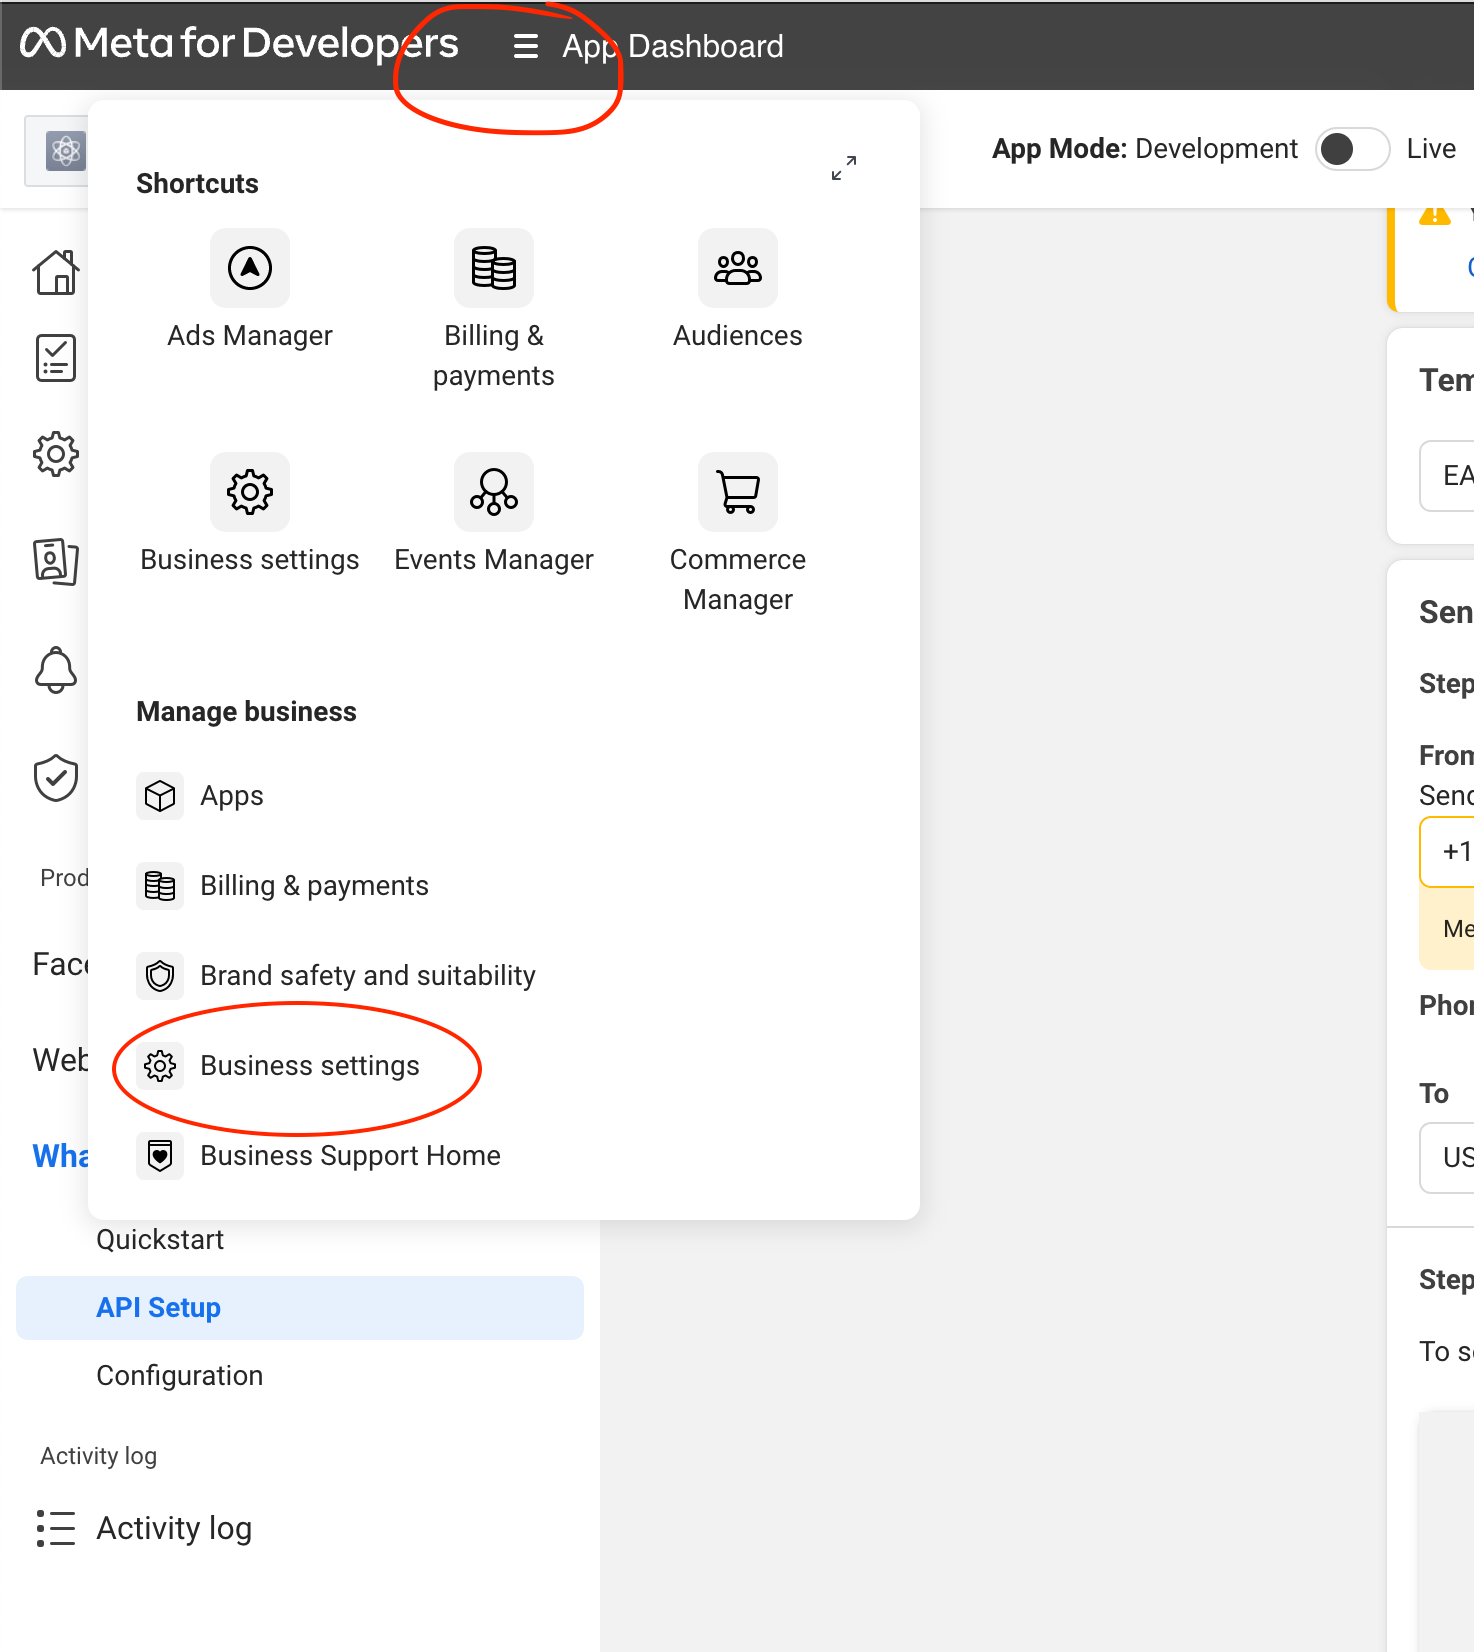Select Apps under Manage business

click(x=232, y=796)
